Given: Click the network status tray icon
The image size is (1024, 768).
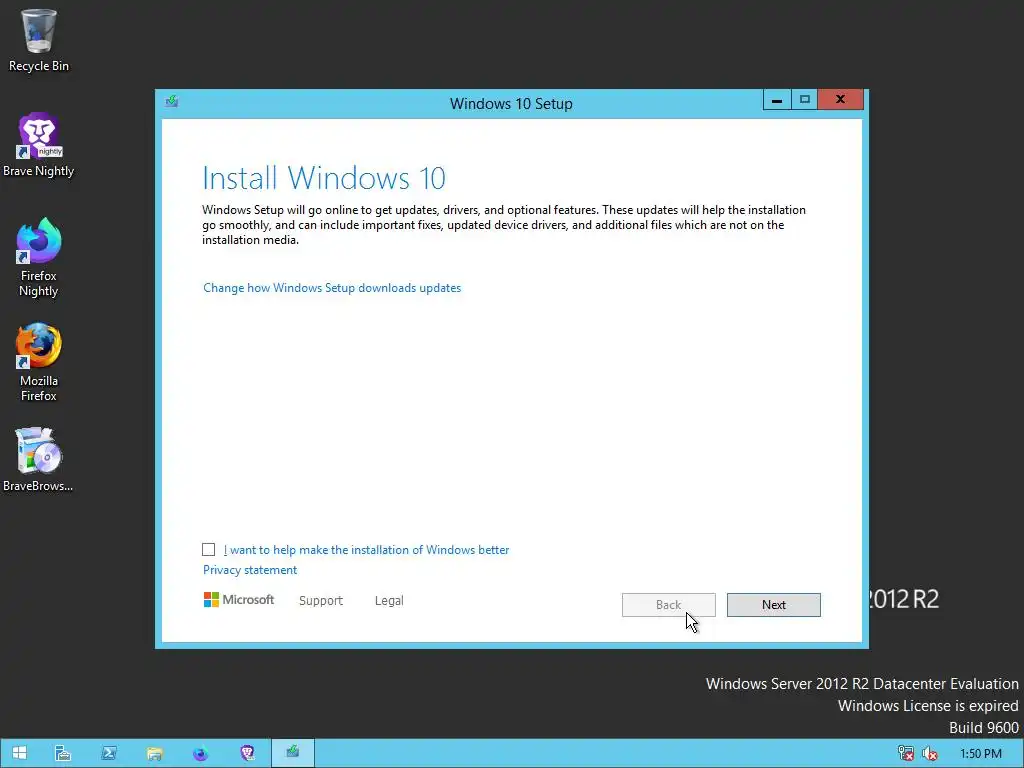Looking at the screenshot, I should [x=905, y=753].
